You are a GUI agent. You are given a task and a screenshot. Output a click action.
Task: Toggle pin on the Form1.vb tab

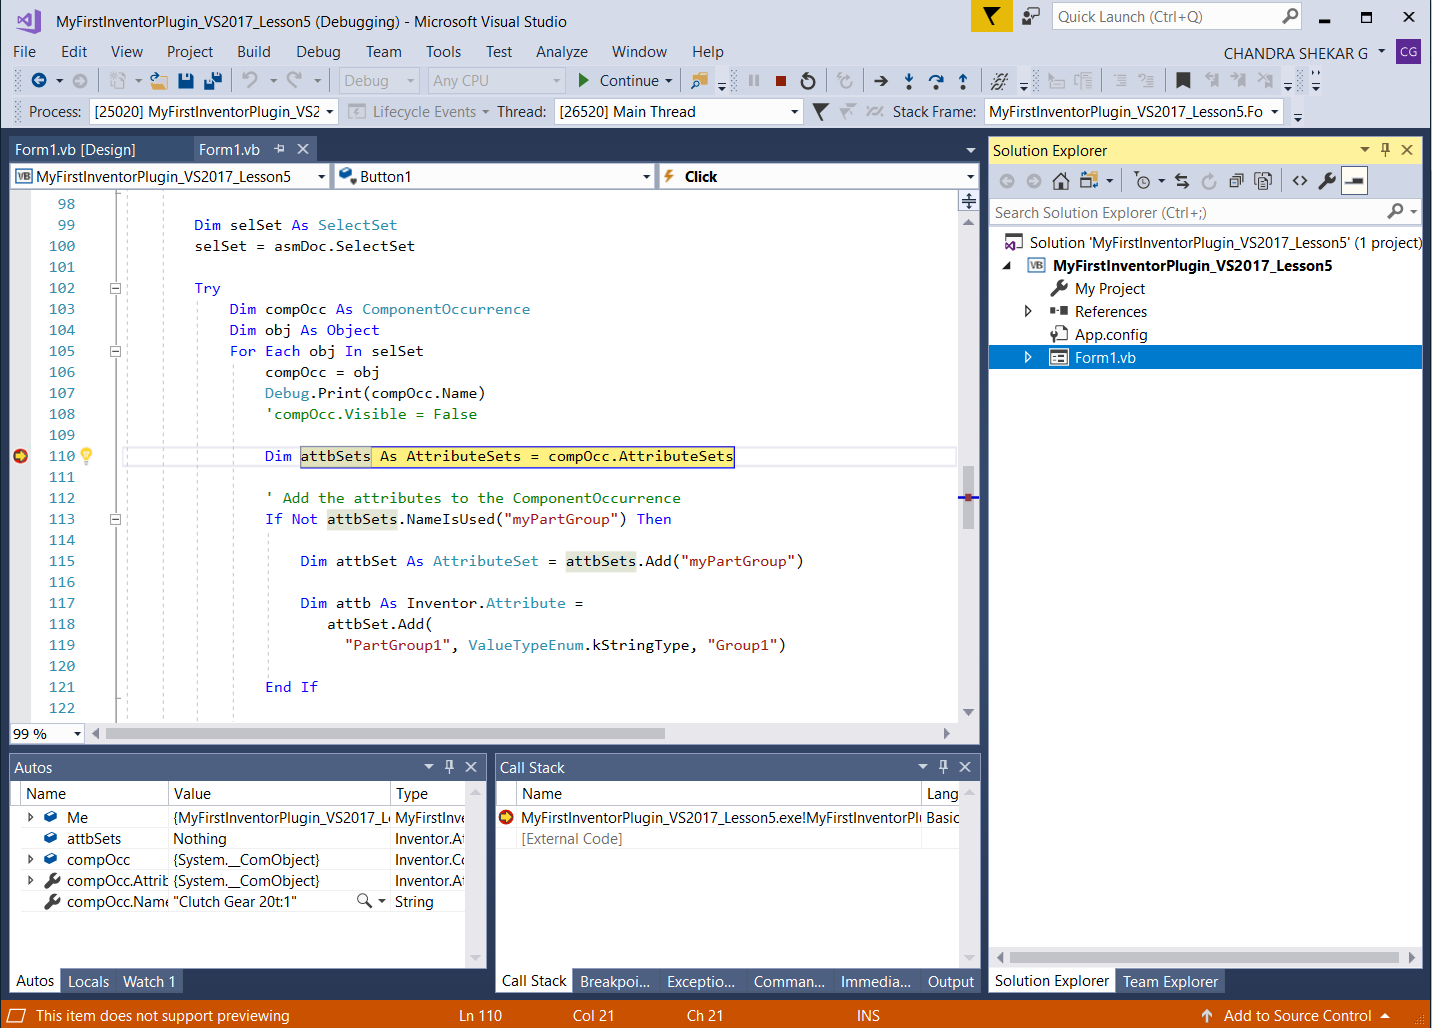click(279, 149)
